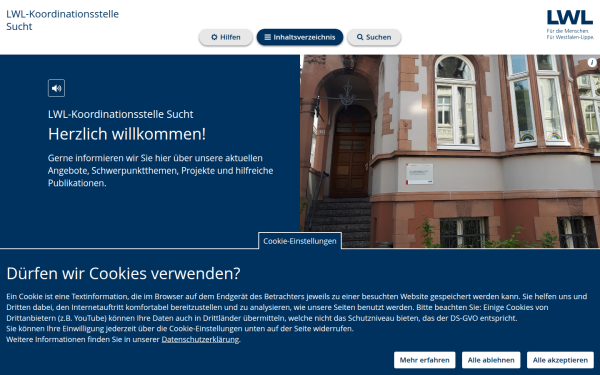This screenshot has height=375, width=600.
Task: Open the Inhaltsverzeichnis menu
Action: pos(300,37)
